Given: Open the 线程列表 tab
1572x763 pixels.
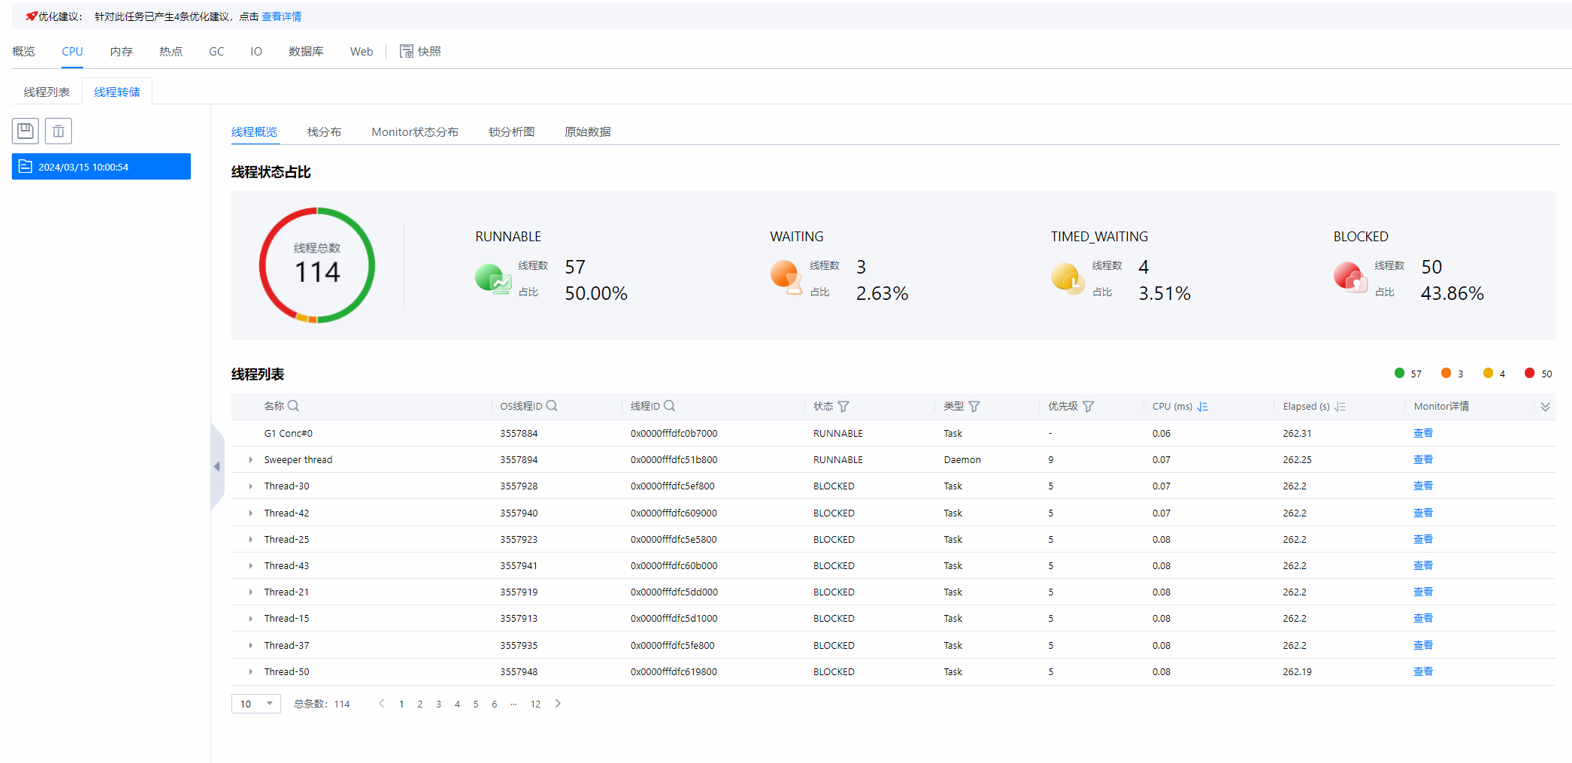Looking at the screenshot, I should pos(47,92).
